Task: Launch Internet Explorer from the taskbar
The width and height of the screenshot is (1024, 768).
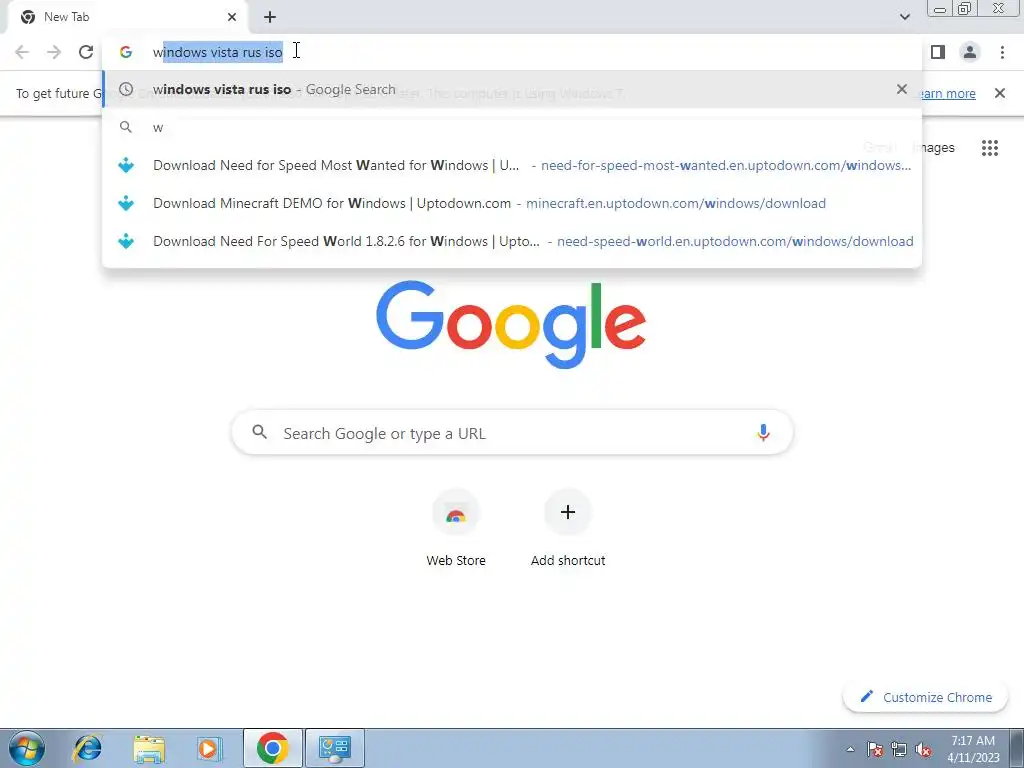Action: (88, 748)
